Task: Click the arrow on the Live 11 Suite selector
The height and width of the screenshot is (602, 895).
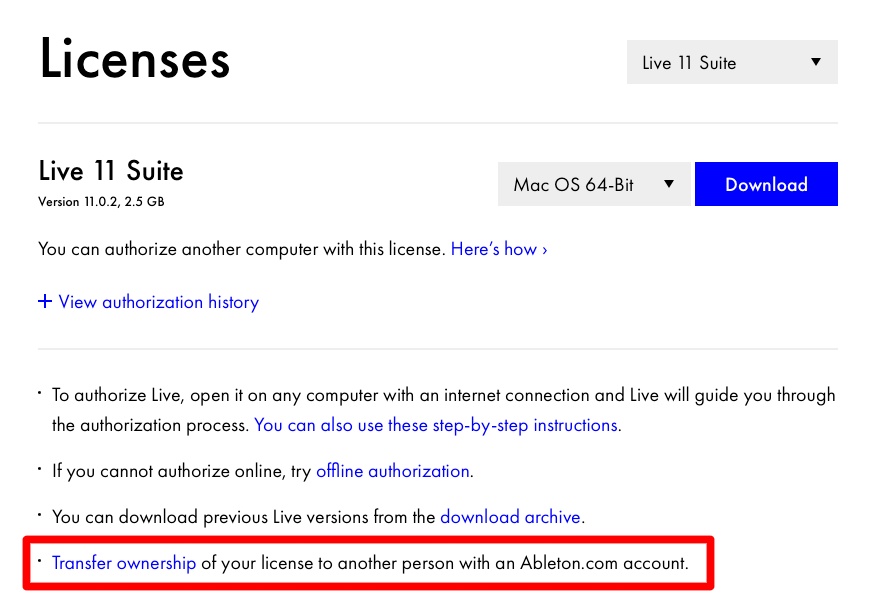Action: click(x=816, y=62)
